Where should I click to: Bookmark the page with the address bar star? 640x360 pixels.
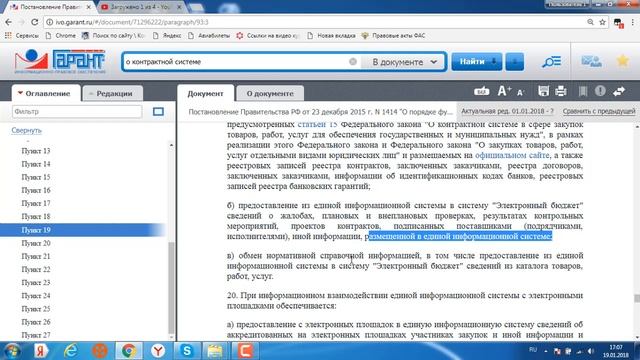click(602, 22)
